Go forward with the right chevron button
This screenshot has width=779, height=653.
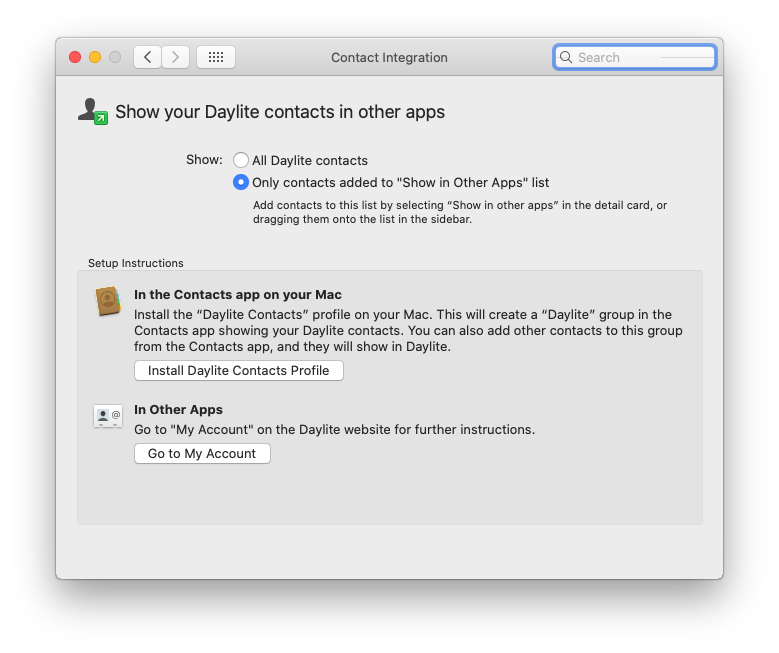[175, 57]
